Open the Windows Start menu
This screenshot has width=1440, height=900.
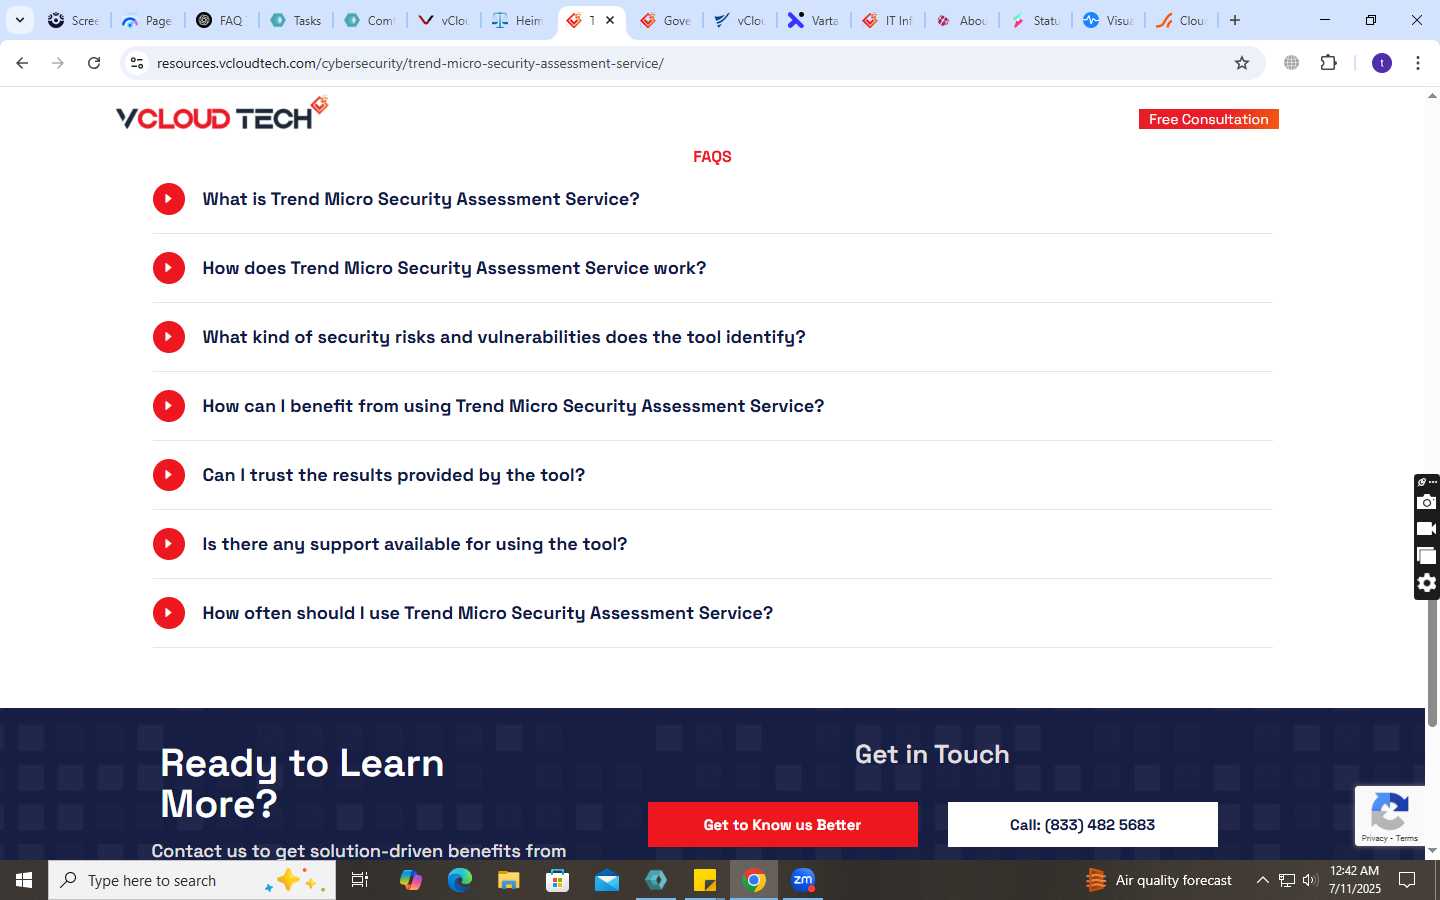click(24, 880)
